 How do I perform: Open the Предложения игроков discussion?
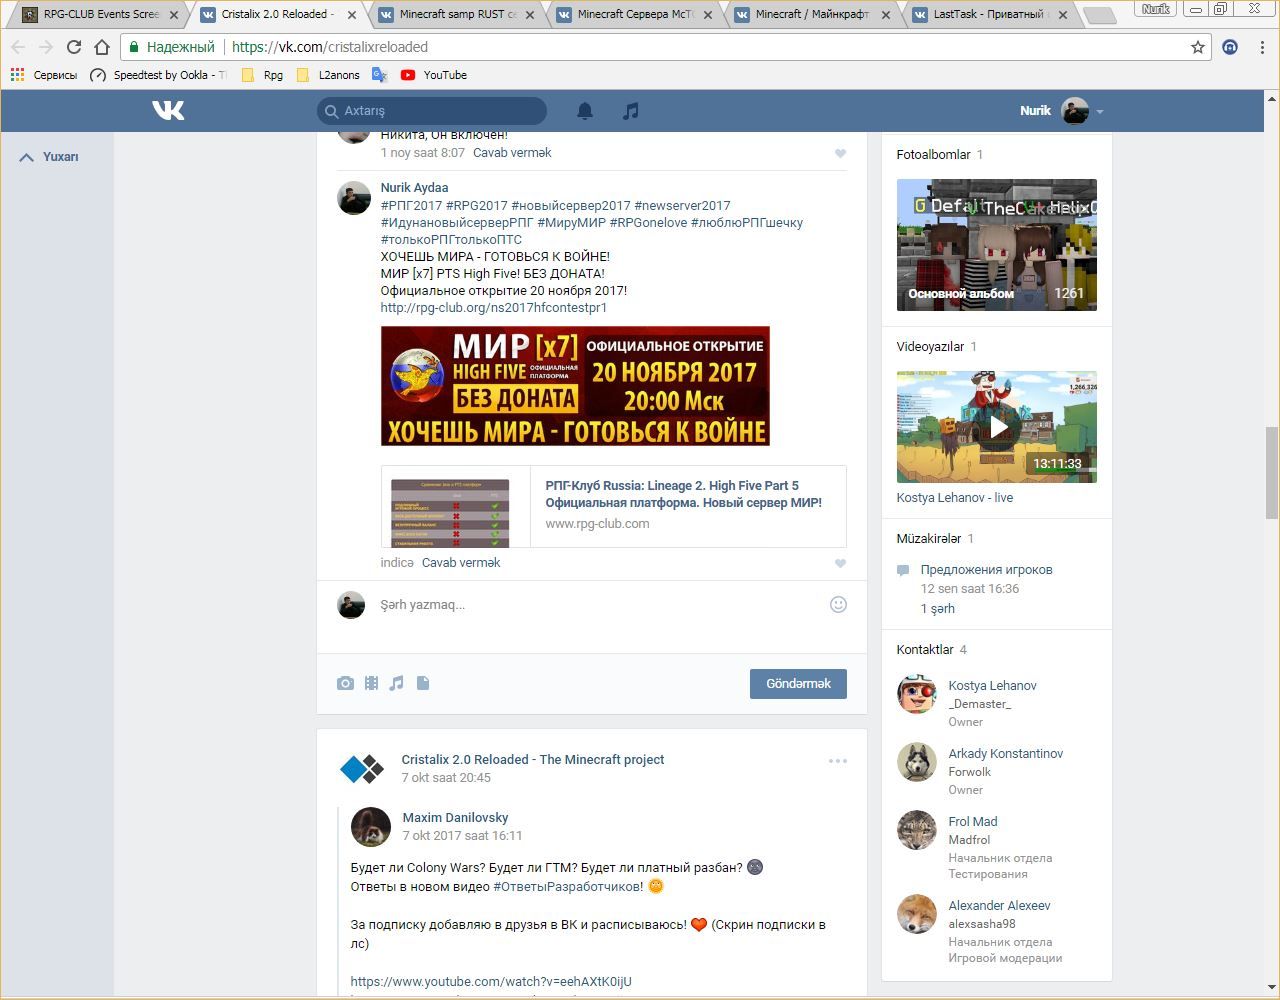point(986,570)
